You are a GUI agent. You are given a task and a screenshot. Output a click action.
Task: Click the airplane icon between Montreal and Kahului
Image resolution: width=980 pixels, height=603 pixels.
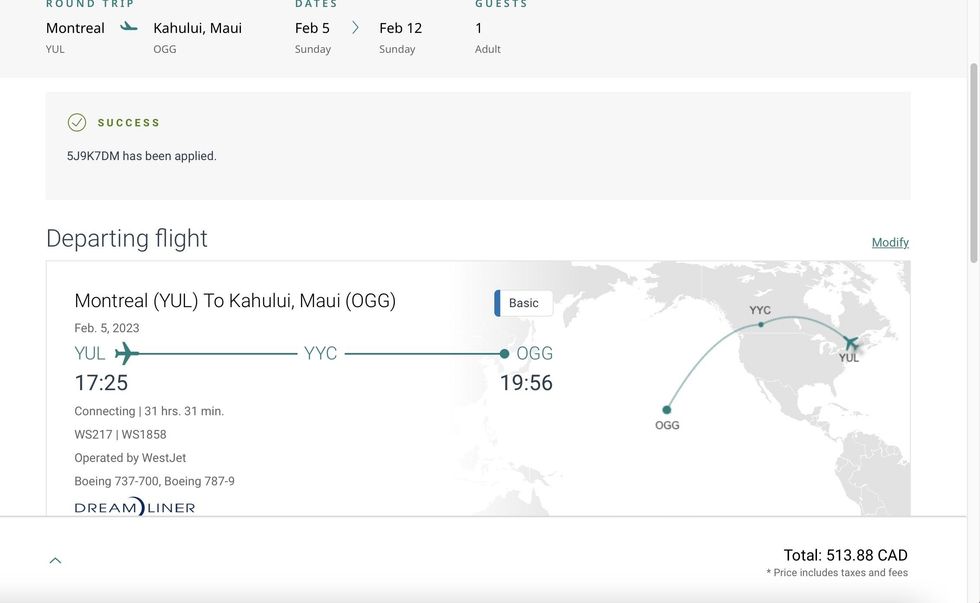click(x=129, y=27)
